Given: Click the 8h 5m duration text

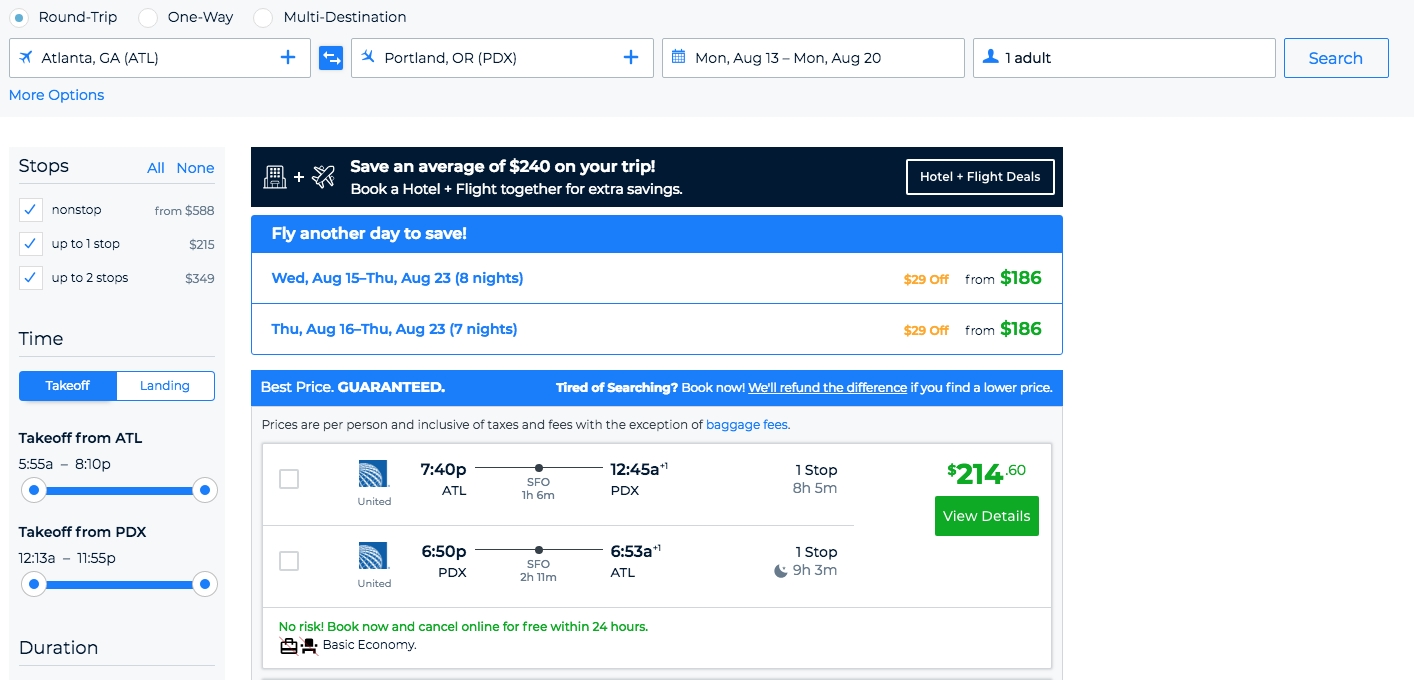Looking at the screenshot, I should pyautogui.click(x=815, y=488).
